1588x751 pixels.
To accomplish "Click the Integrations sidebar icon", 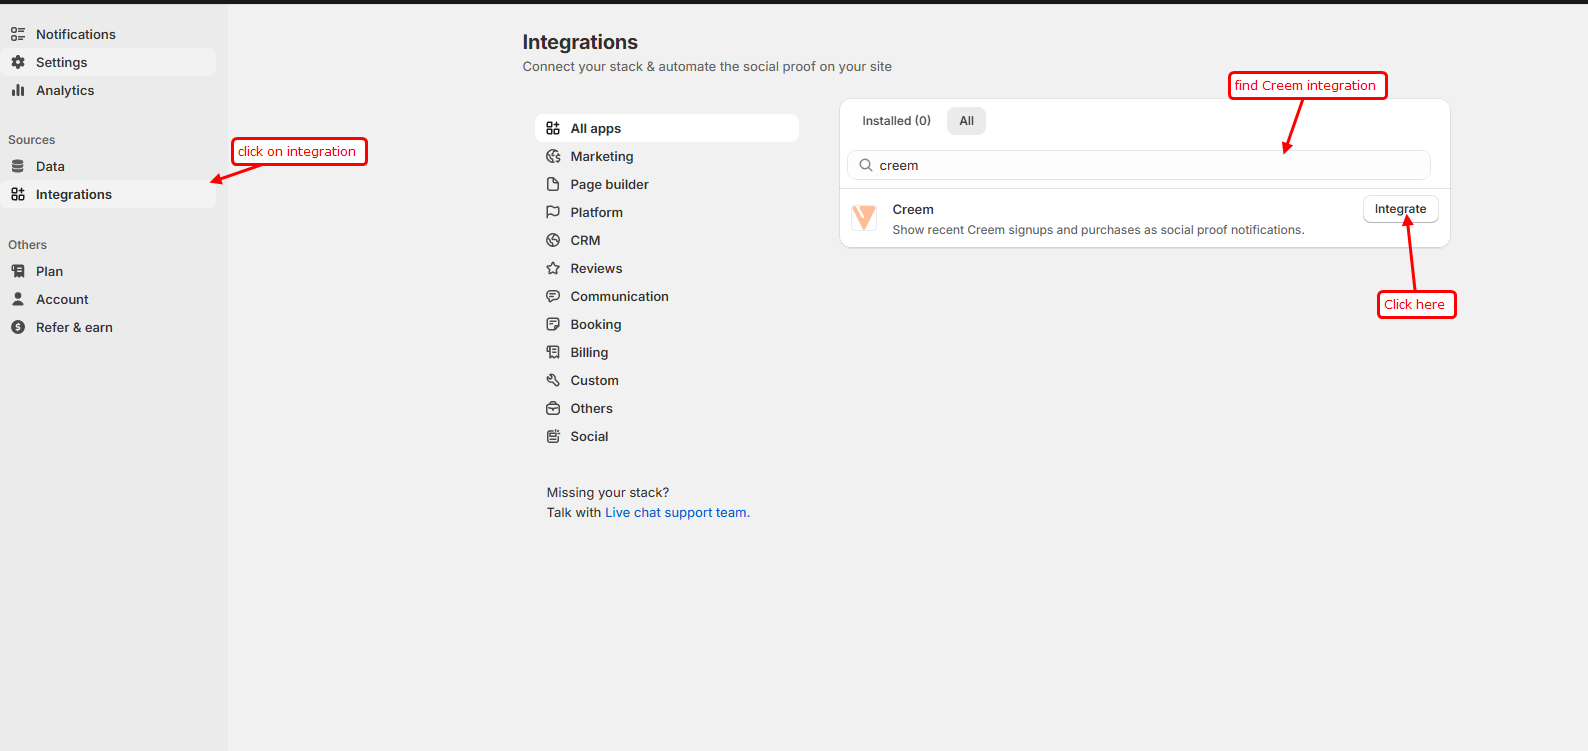I will pyautogui.click(x=18, y=194).
